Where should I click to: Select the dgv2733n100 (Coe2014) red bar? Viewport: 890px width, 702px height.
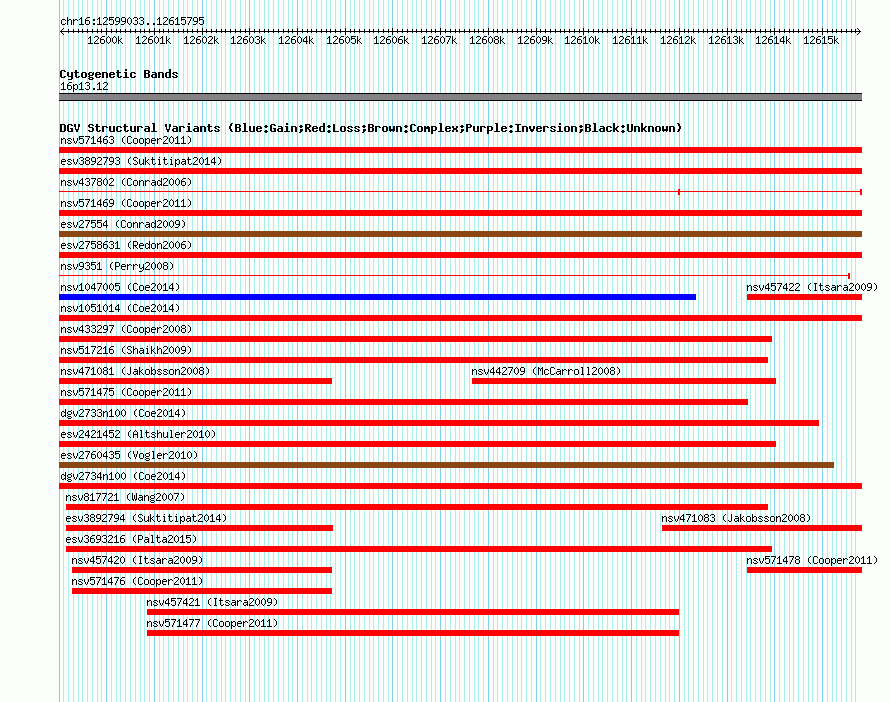439,423
